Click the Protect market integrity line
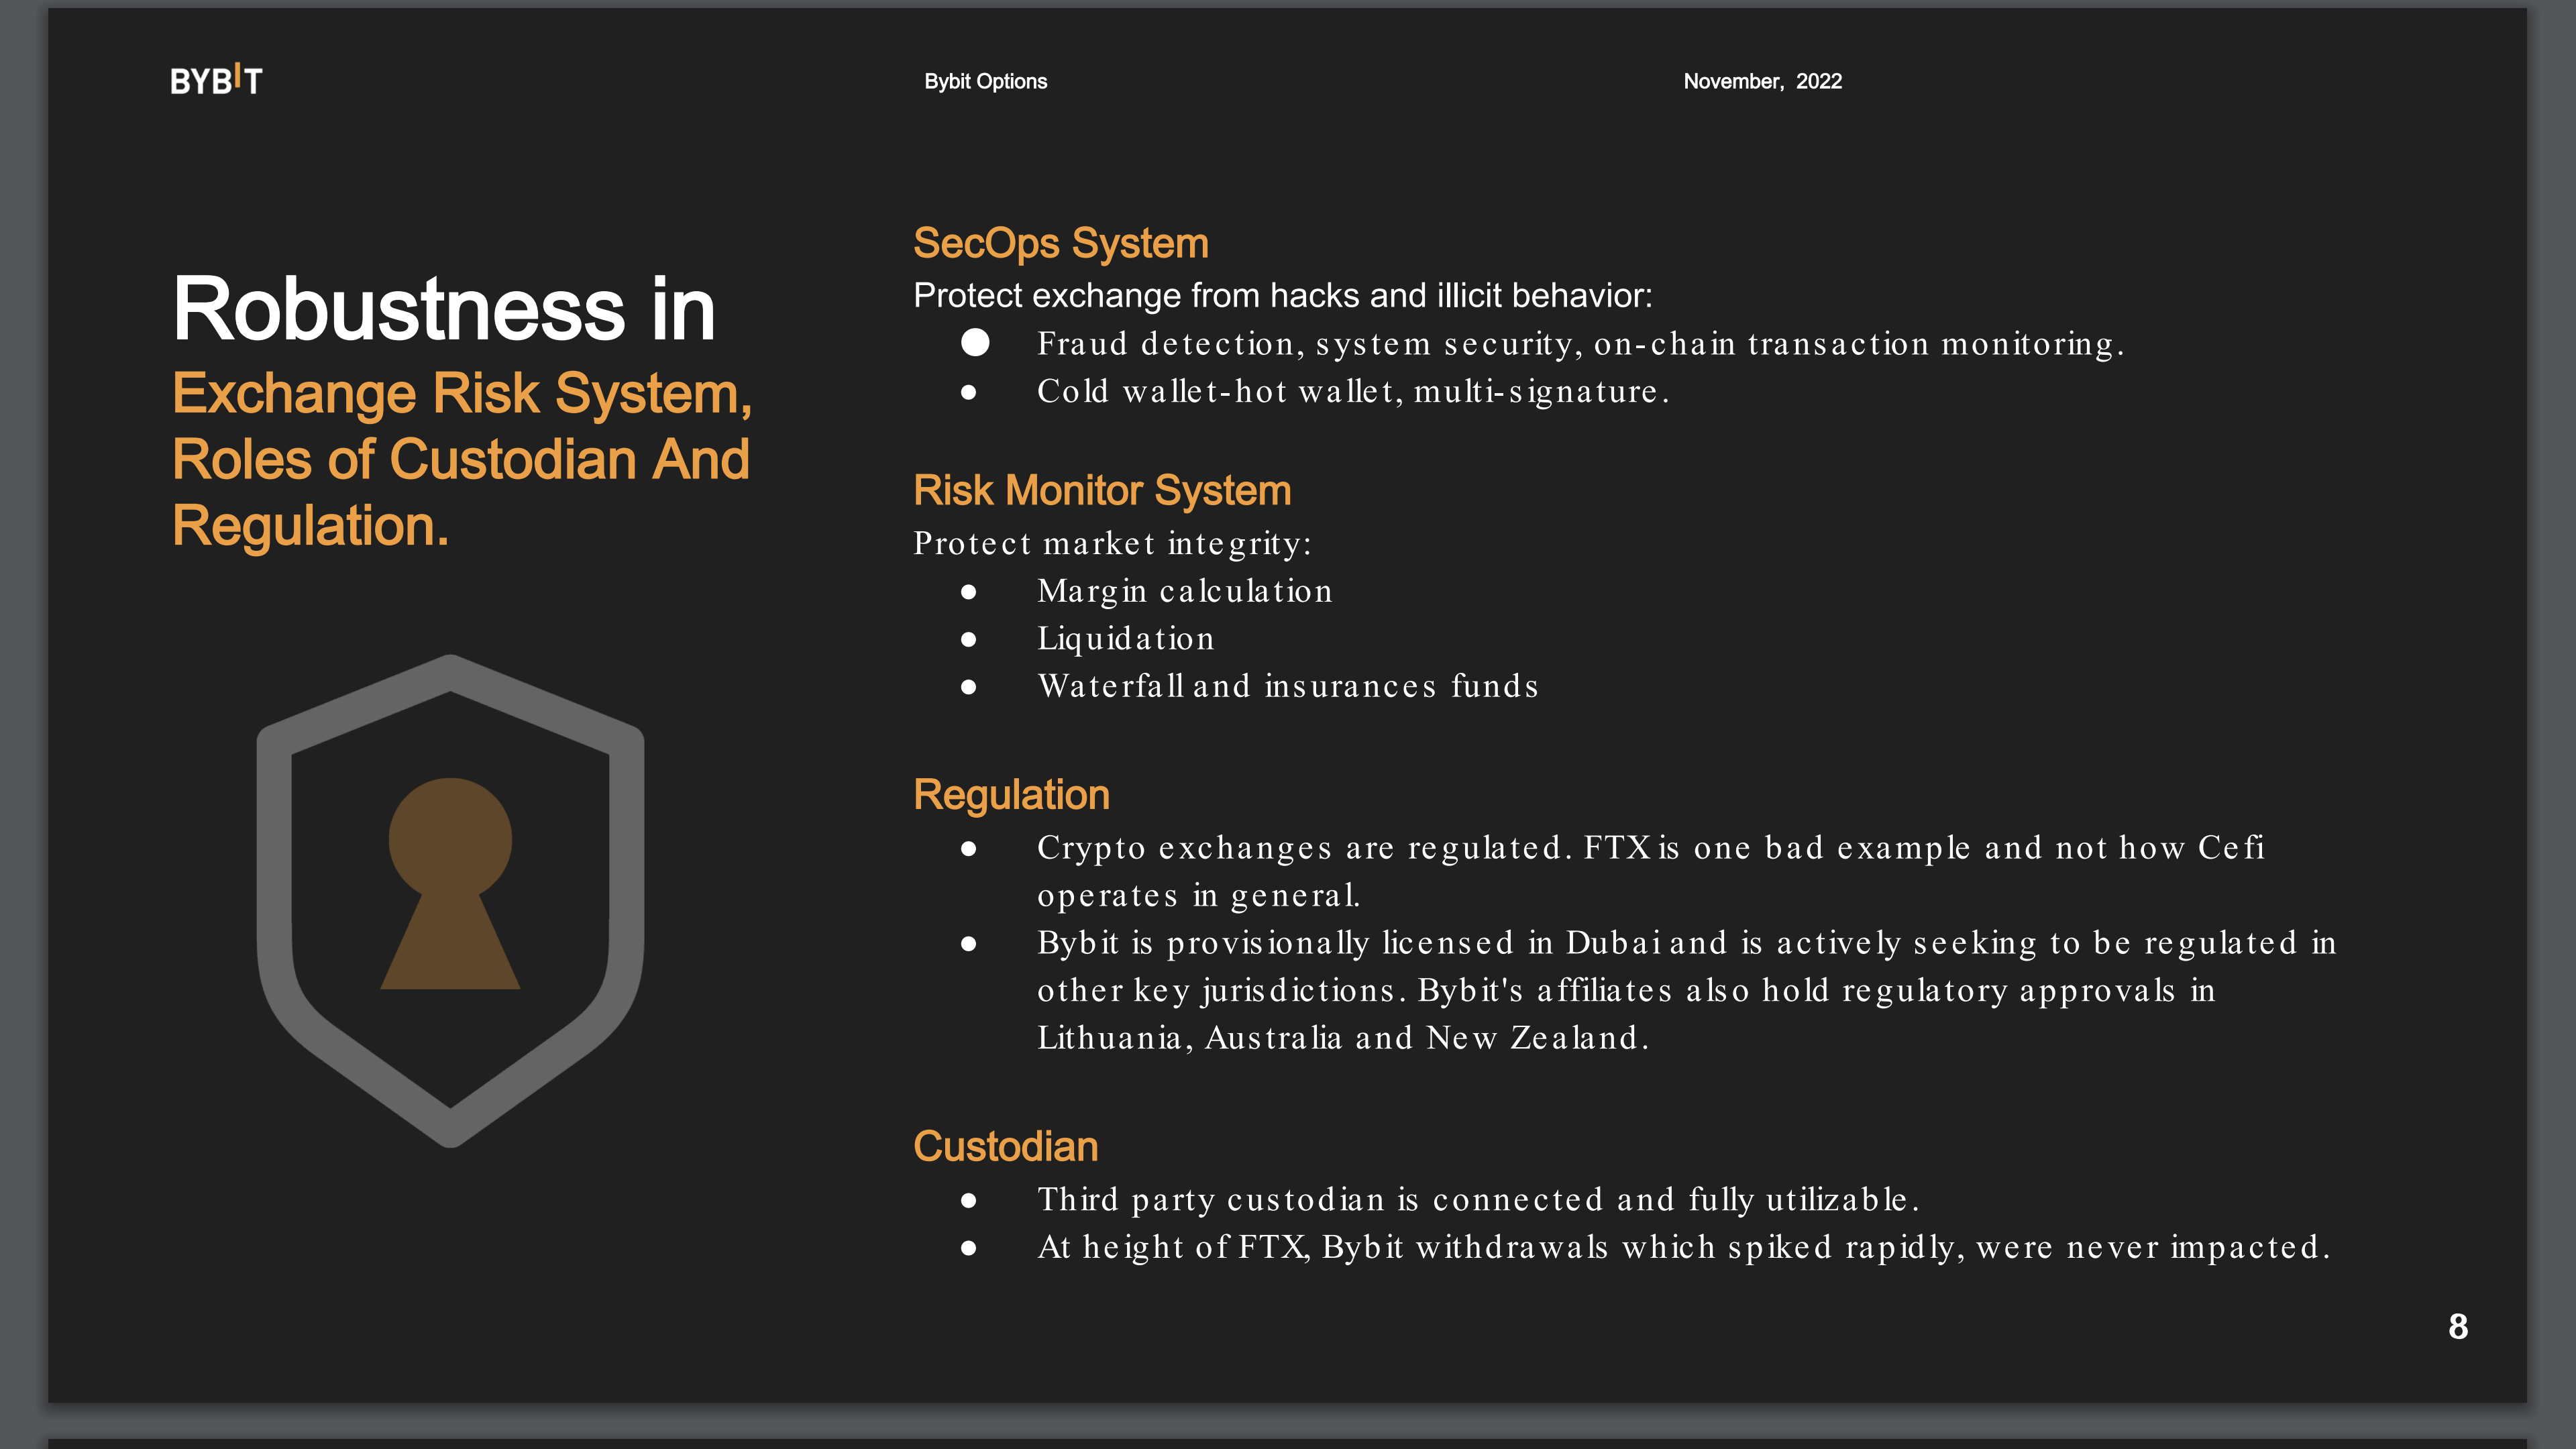The width and height of the screenshot is (2576, 1449). coord(1112,544)
